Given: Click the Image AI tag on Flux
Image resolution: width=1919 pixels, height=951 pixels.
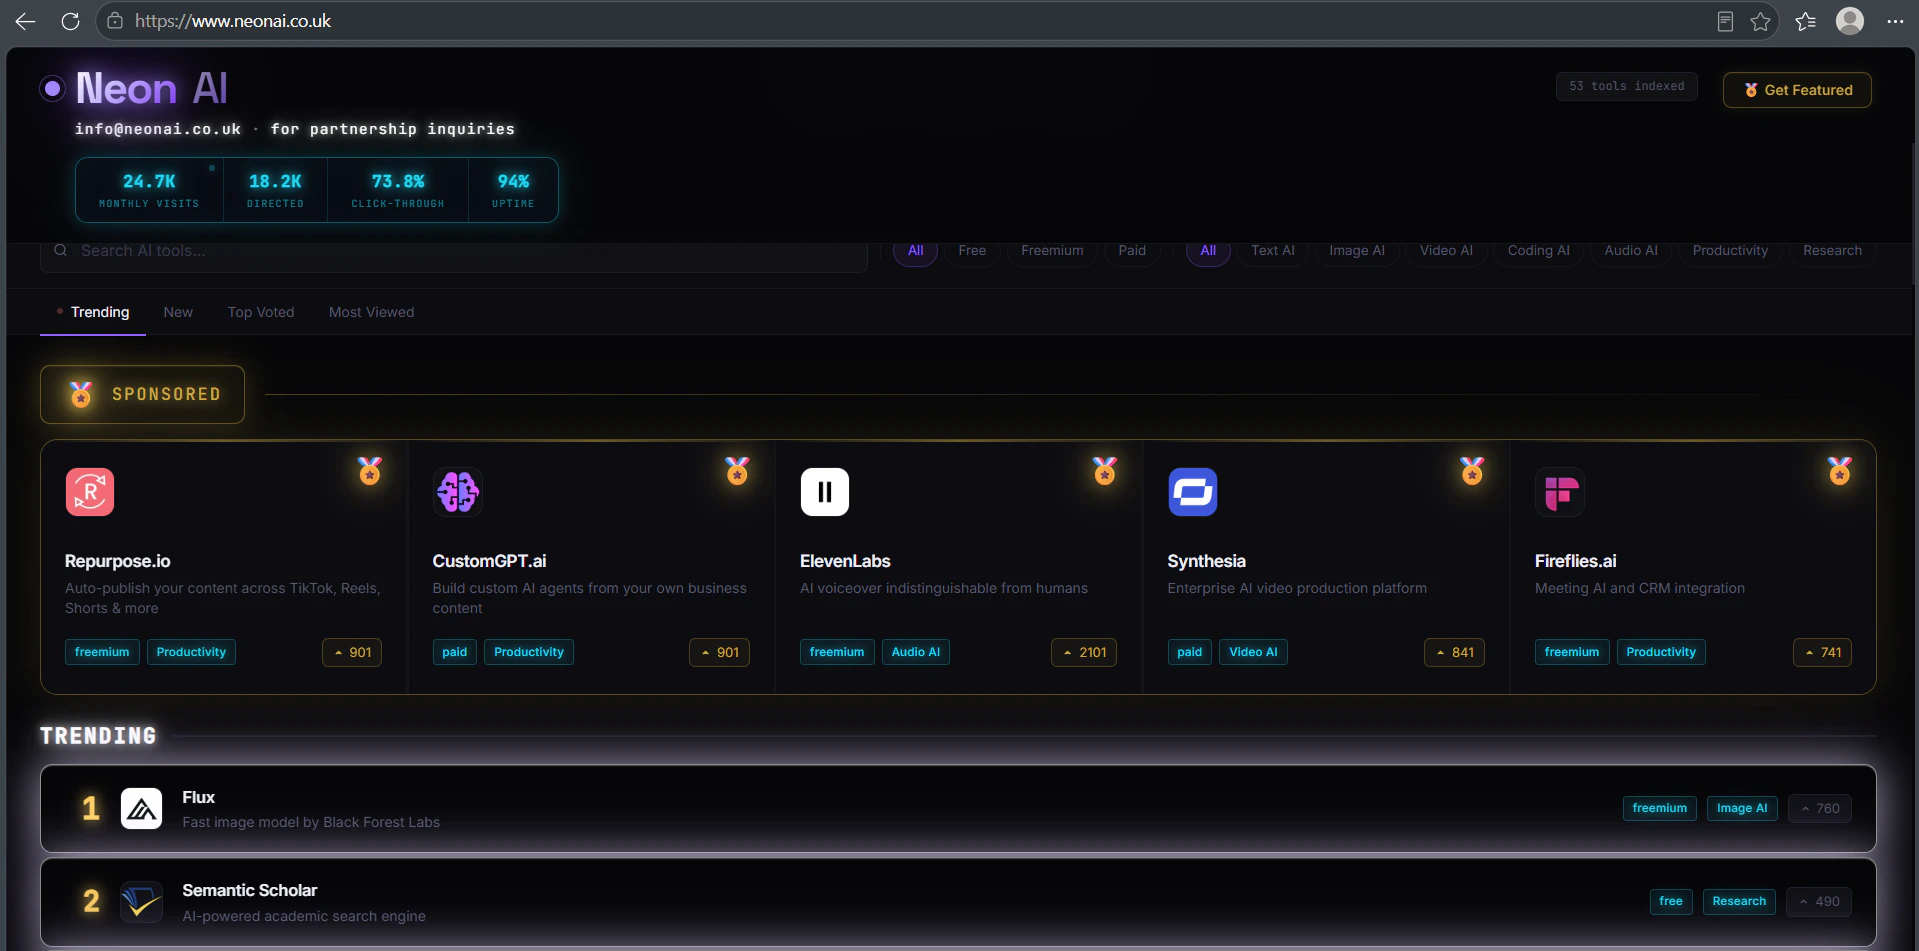Looking at the screenshot, I should point(1742,808).
